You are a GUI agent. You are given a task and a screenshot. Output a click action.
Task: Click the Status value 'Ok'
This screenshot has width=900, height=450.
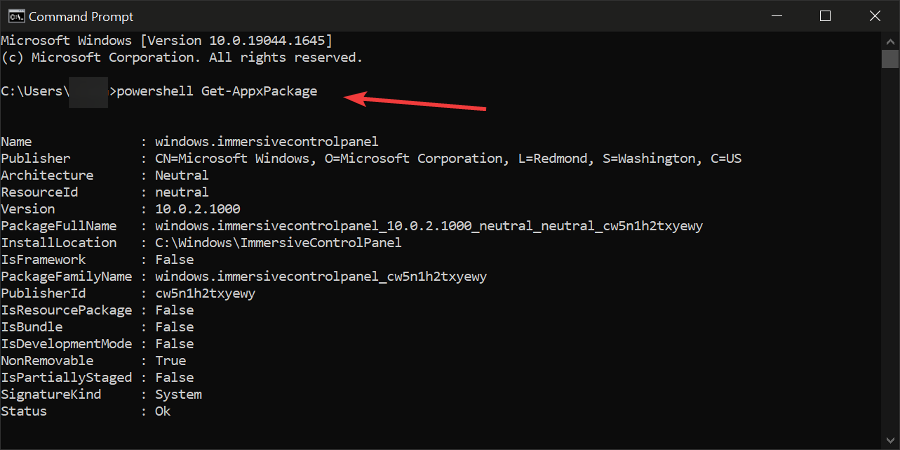[x=163, y=412]
